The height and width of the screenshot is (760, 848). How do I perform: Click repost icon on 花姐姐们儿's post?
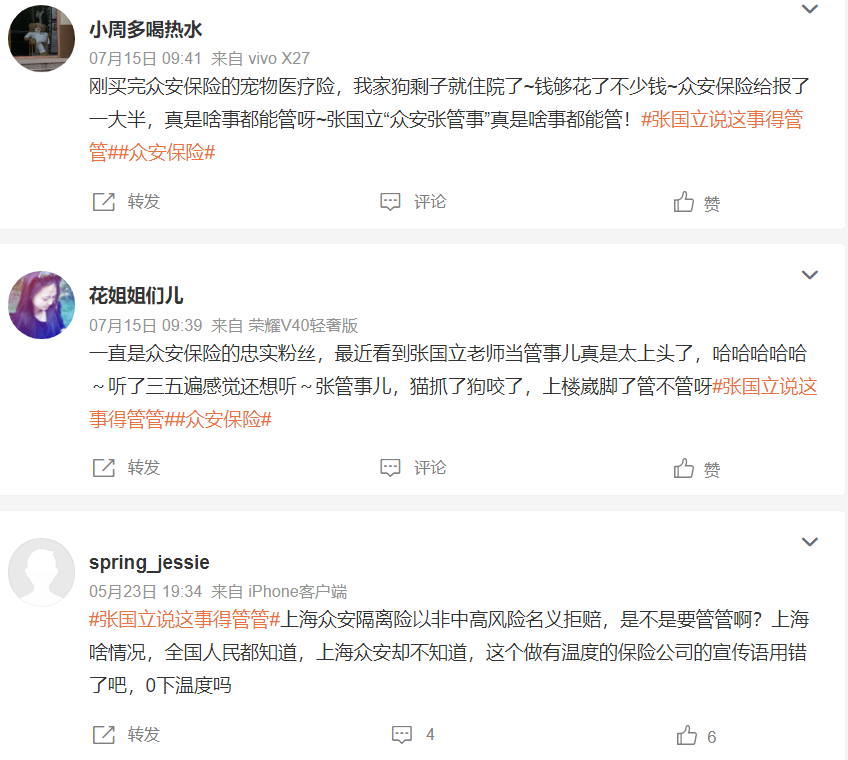pos(104,468)
